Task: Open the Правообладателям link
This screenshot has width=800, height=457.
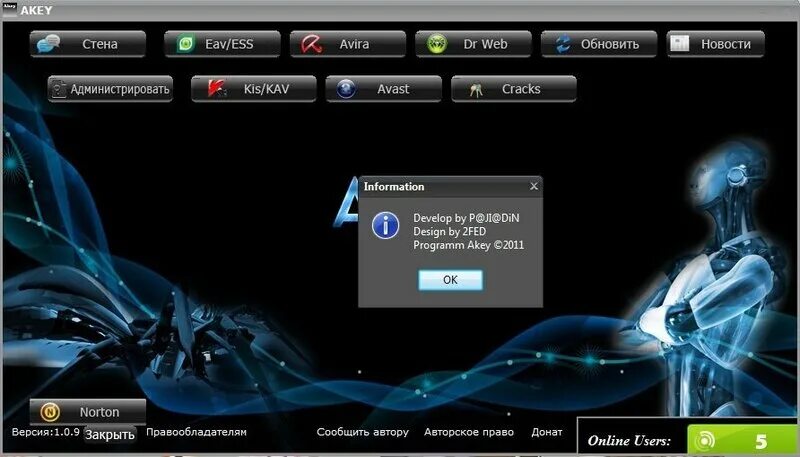Action: pyautogui.click(x=196, y=432)
